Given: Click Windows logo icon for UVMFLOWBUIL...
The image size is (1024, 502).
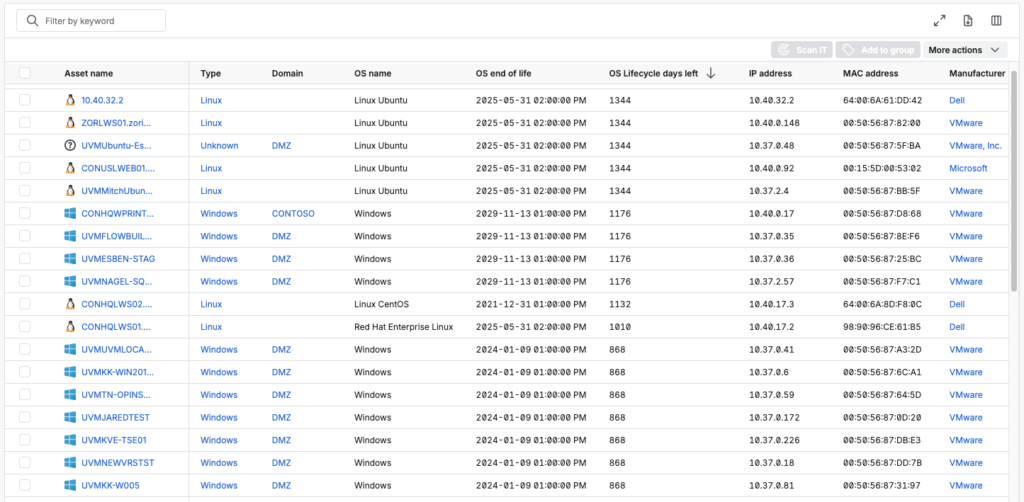Looking at the screenshot, I should tap(70, 236).
